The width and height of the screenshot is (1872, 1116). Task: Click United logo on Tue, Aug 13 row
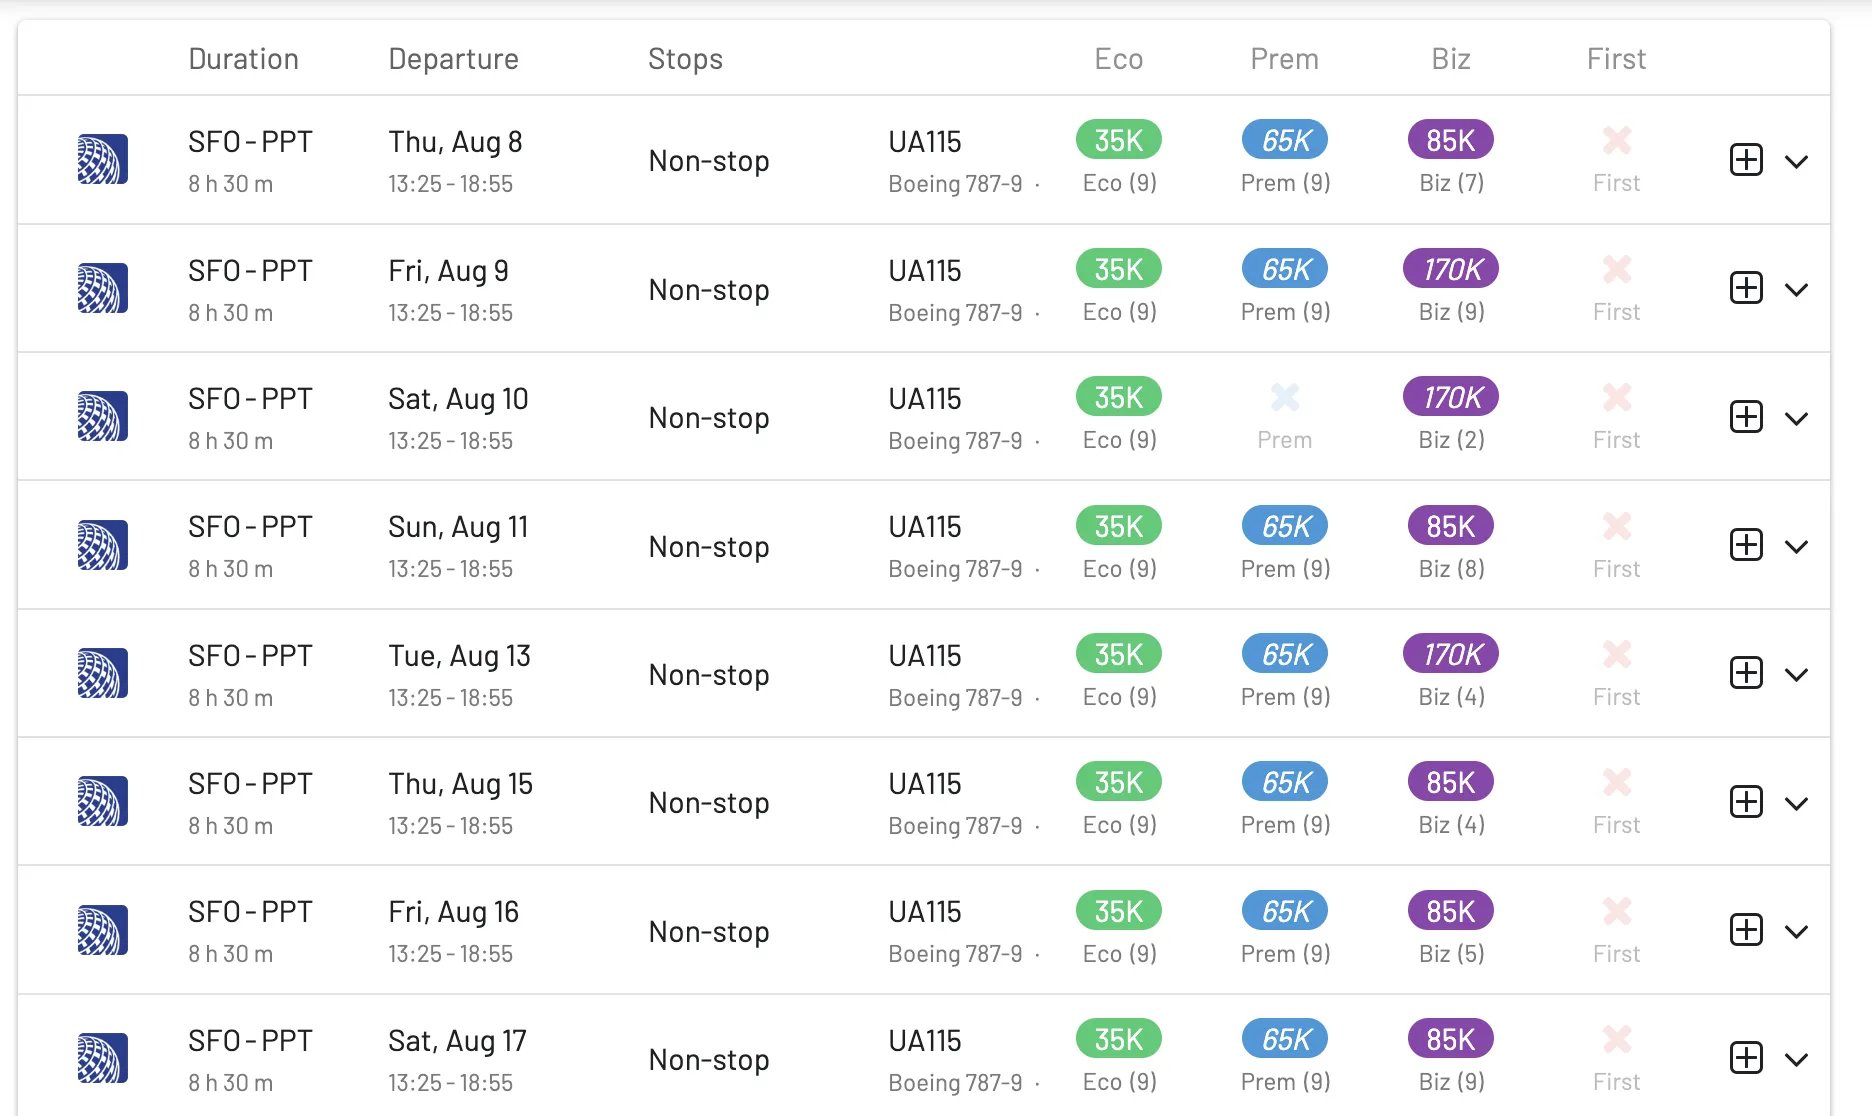point(102,673)
